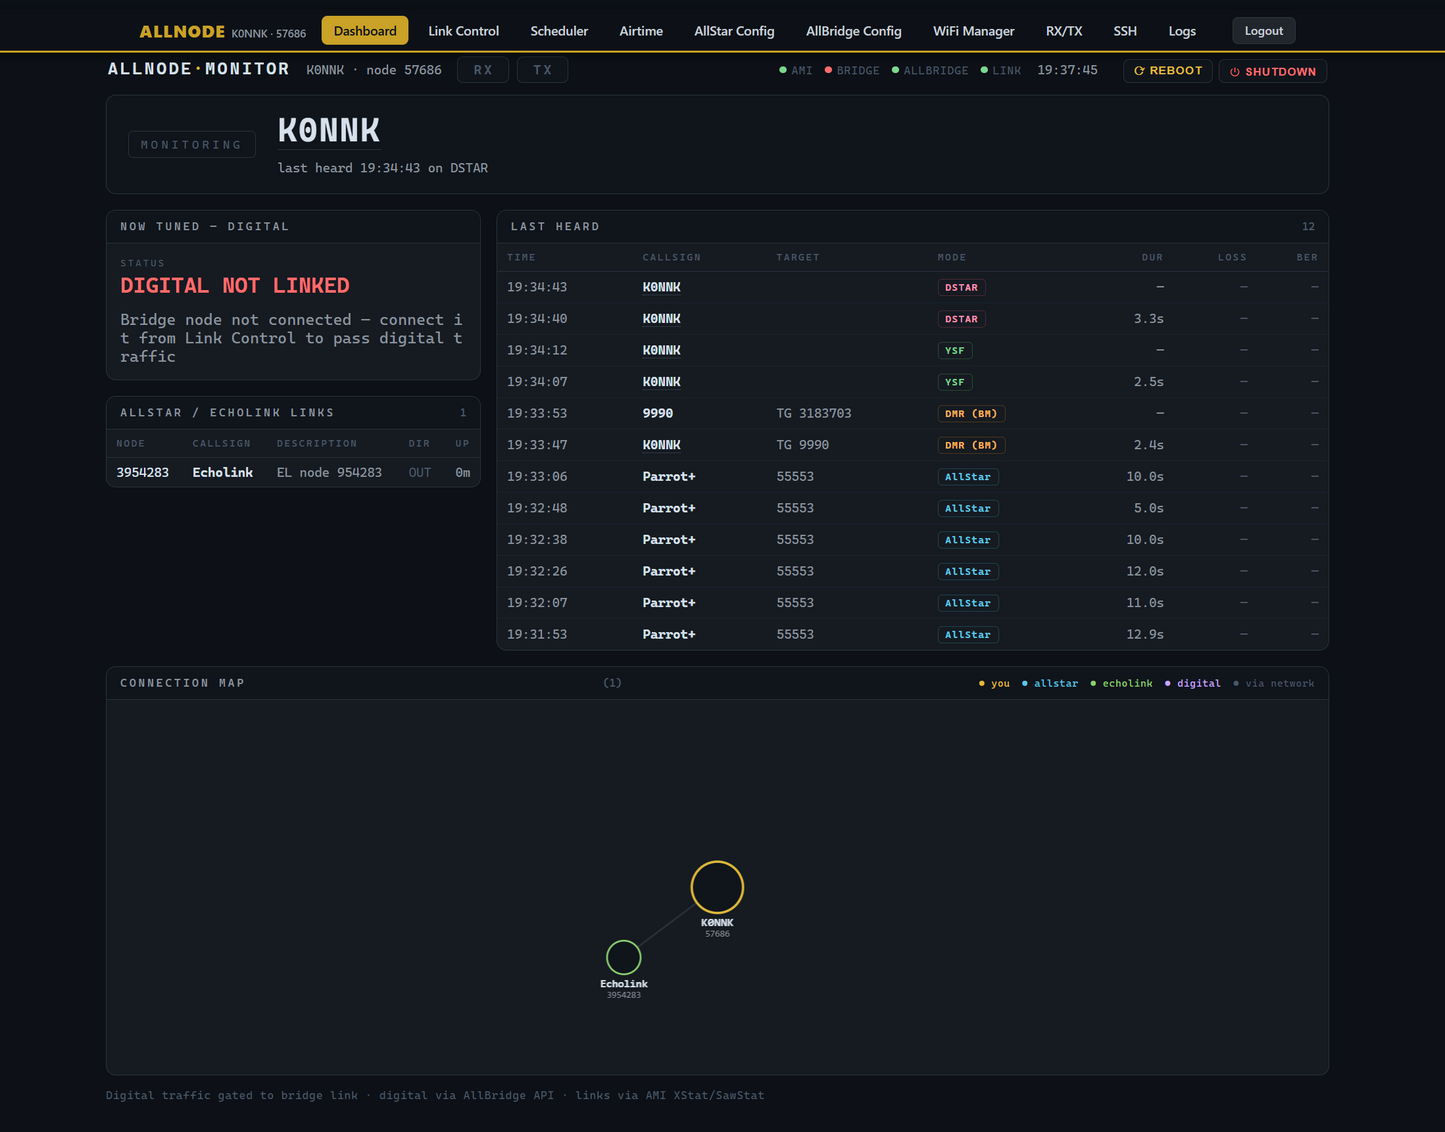Click K0NNK callsign in 19:34:43 row
The image size is (1445, 1132).
(661, 287)
